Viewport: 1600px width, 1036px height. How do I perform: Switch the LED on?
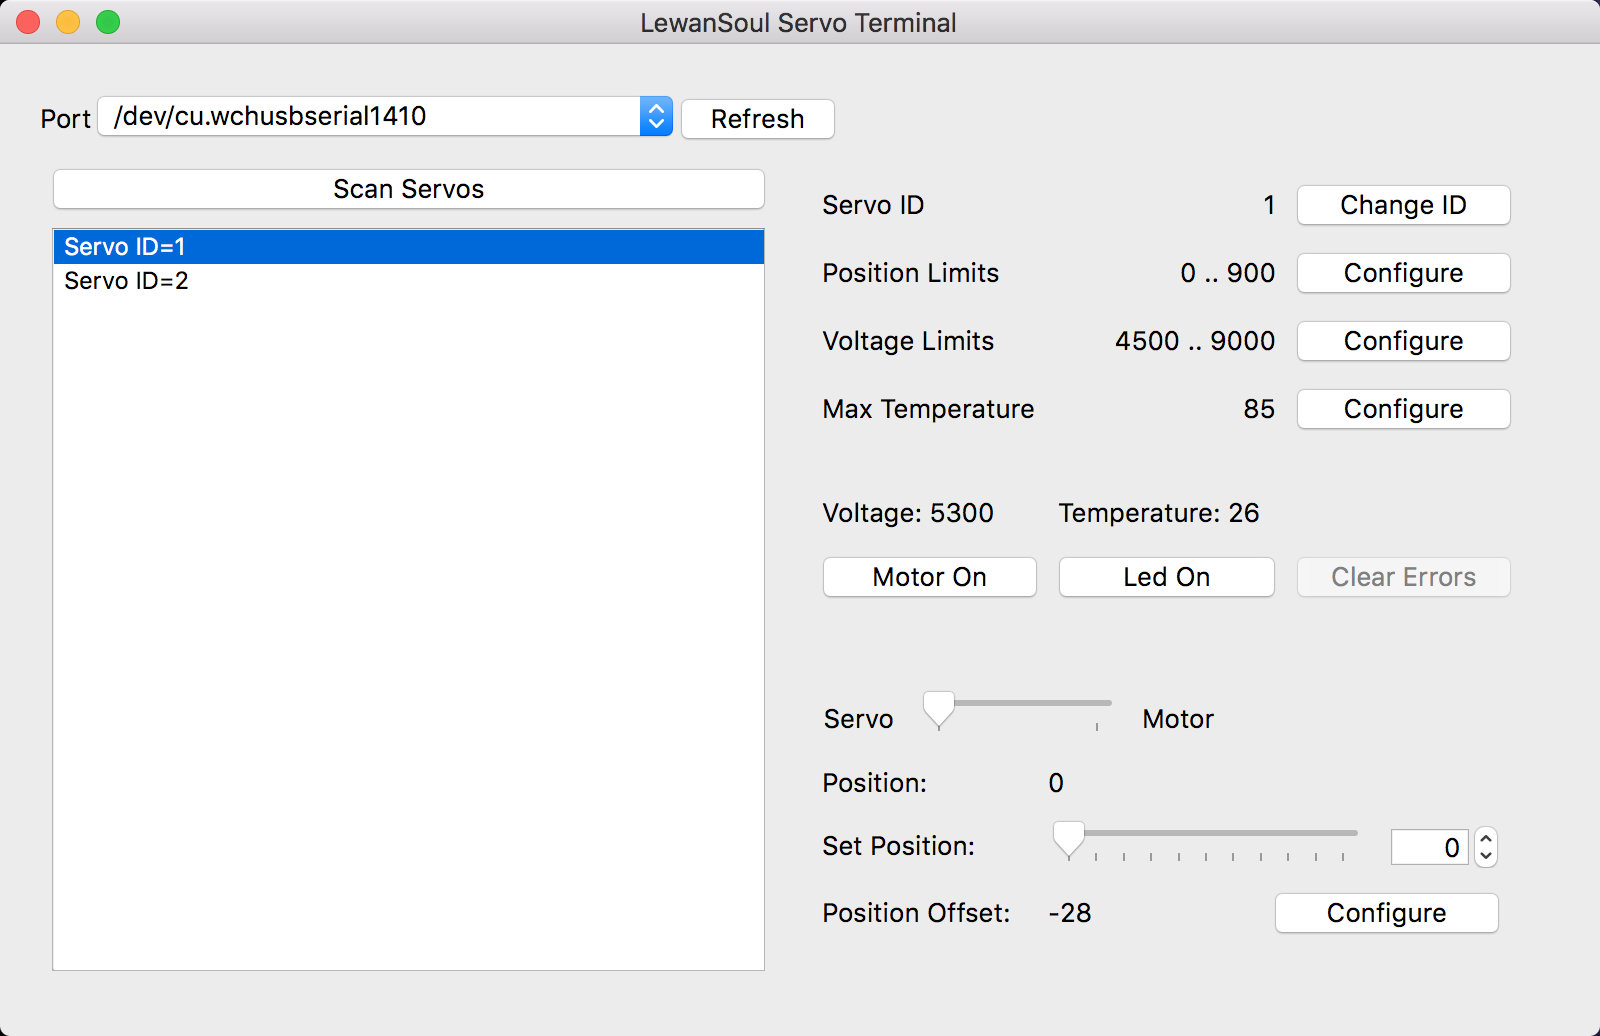(x=1166, y=577)
